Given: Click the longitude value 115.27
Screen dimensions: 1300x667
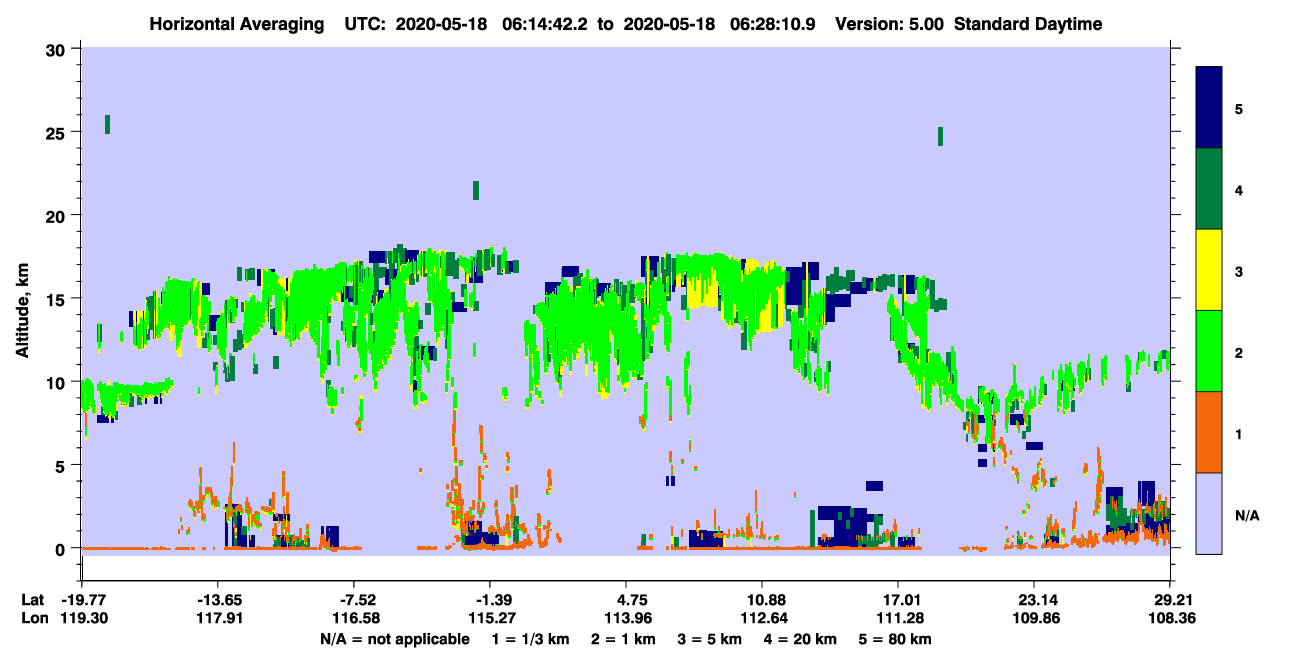Looking at the screenshot, I should pos(490,618).
